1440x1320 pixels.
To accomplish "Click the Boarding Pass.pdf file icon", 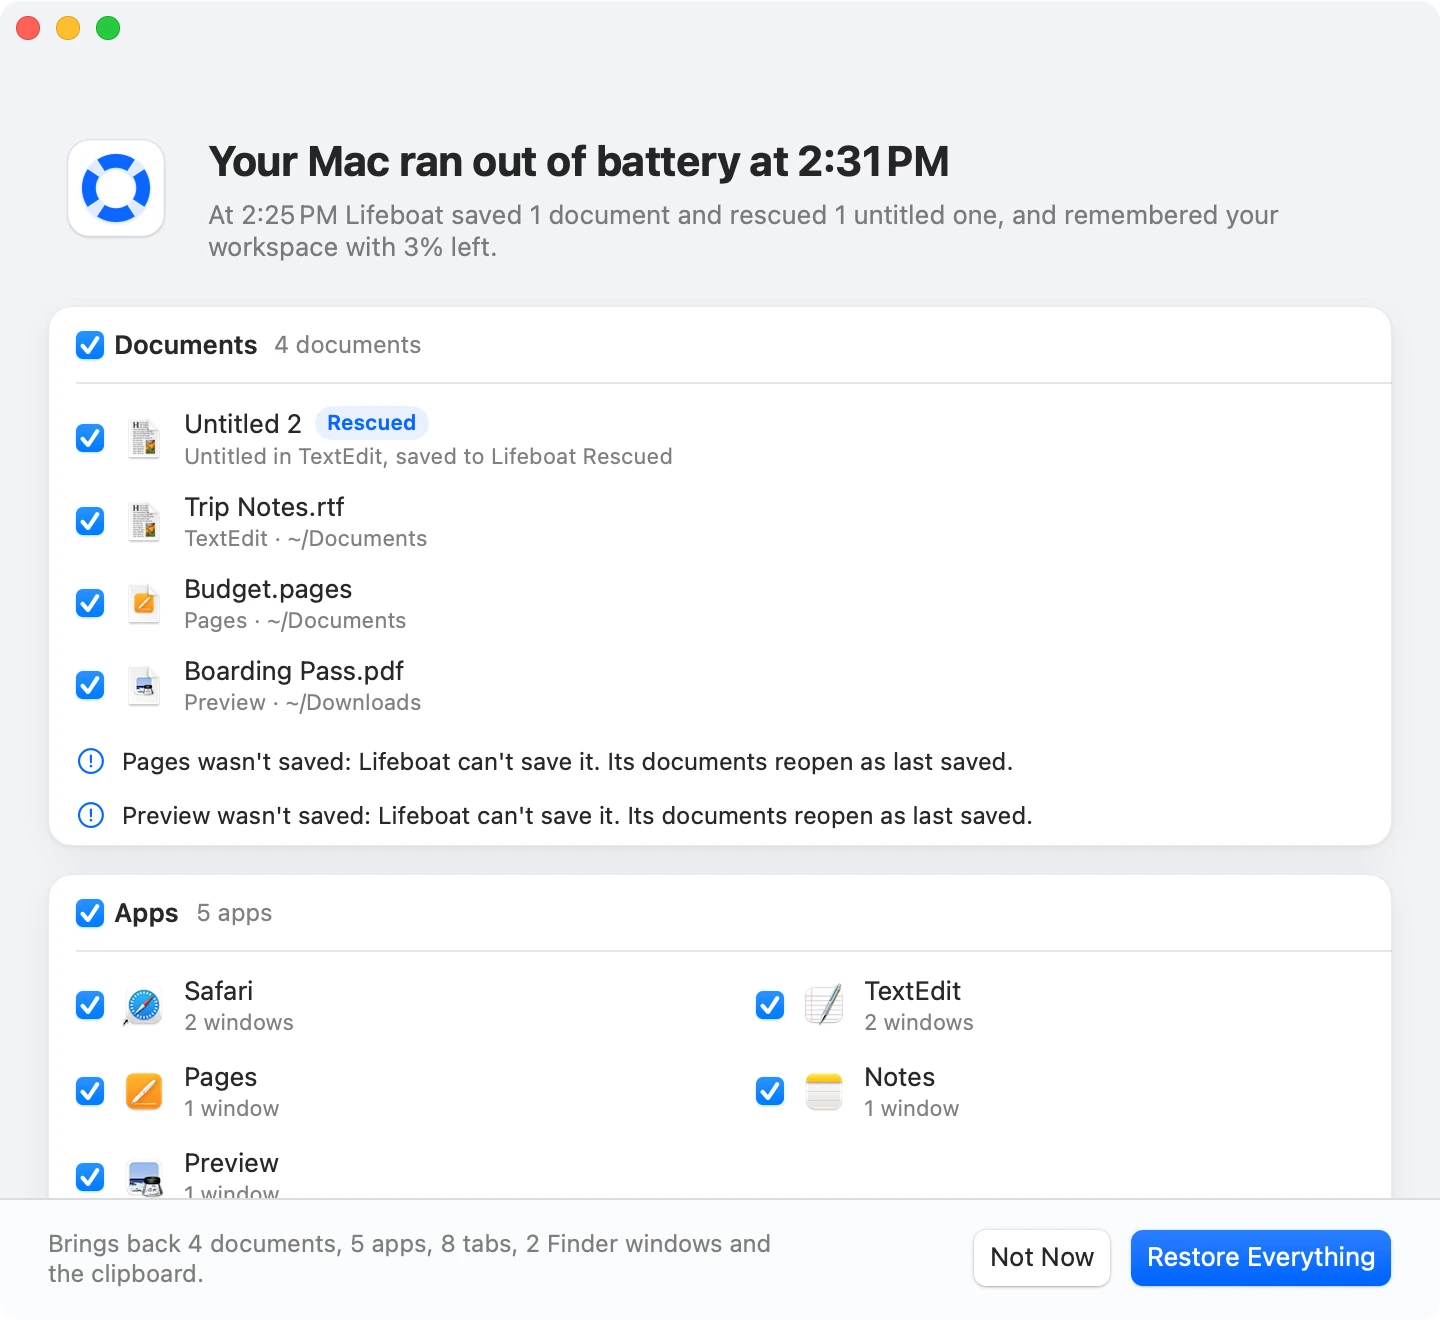I will pyautogui.click(x=144, y=685).
